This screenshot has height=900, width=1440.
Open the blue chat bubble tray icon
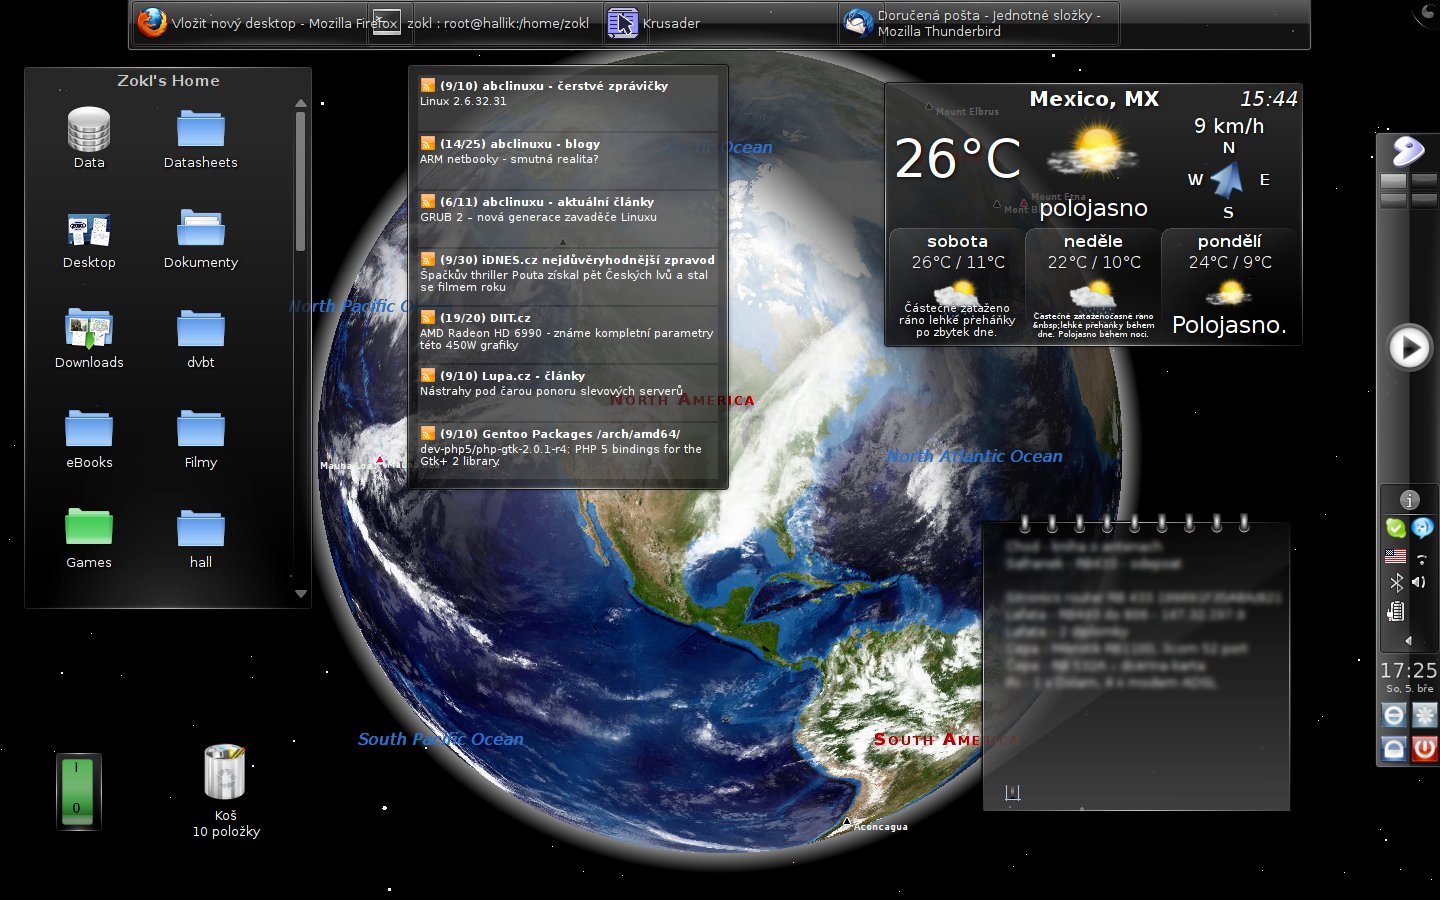[1422, 527]
